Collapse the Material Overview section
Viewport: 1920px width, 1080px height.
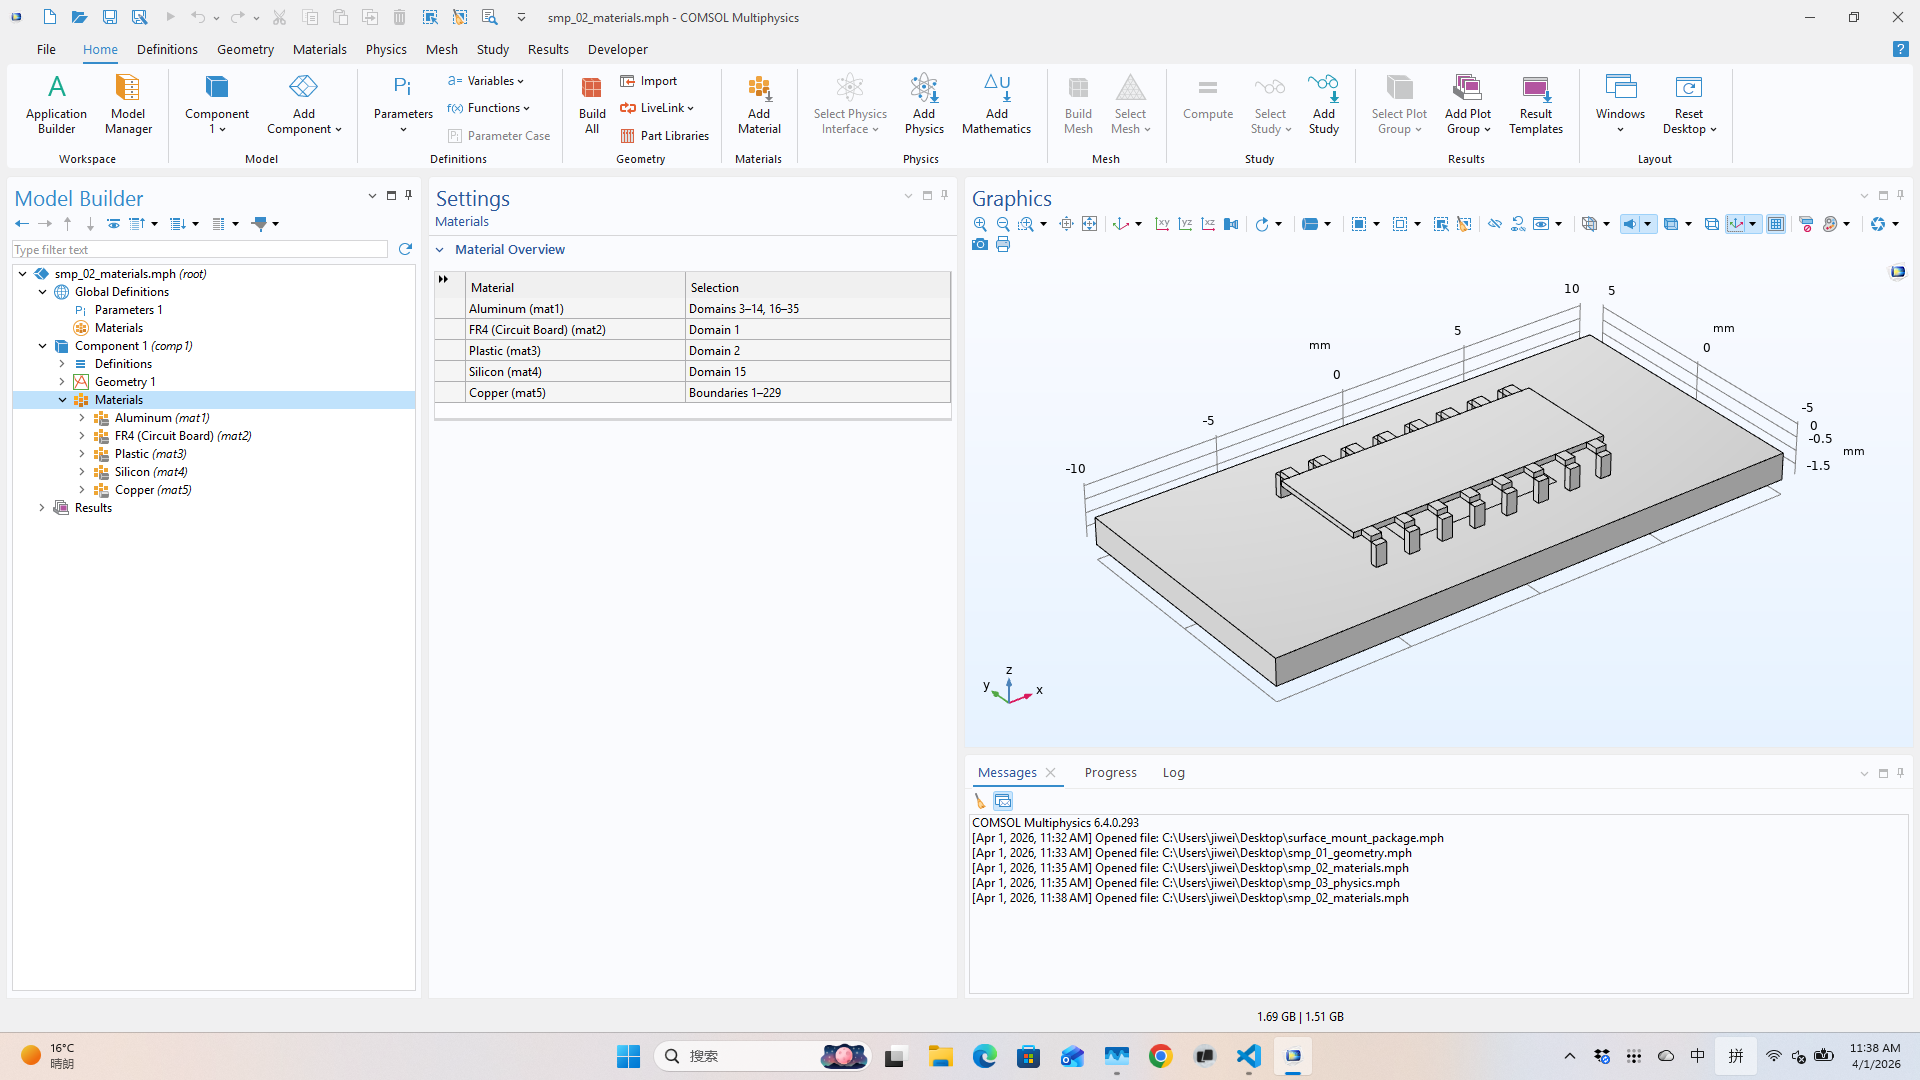tap(440, 249)
